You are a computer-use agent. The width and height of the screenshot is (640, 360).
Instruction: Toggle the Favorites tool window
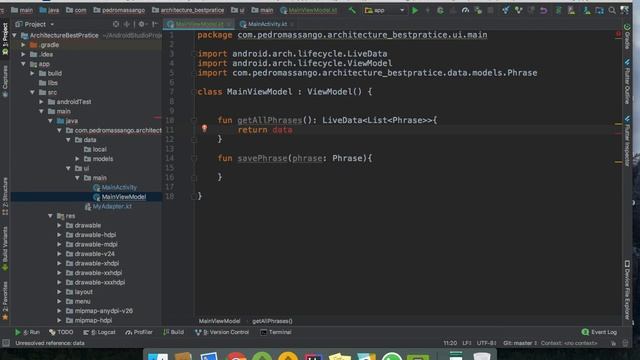coord(5,300)
